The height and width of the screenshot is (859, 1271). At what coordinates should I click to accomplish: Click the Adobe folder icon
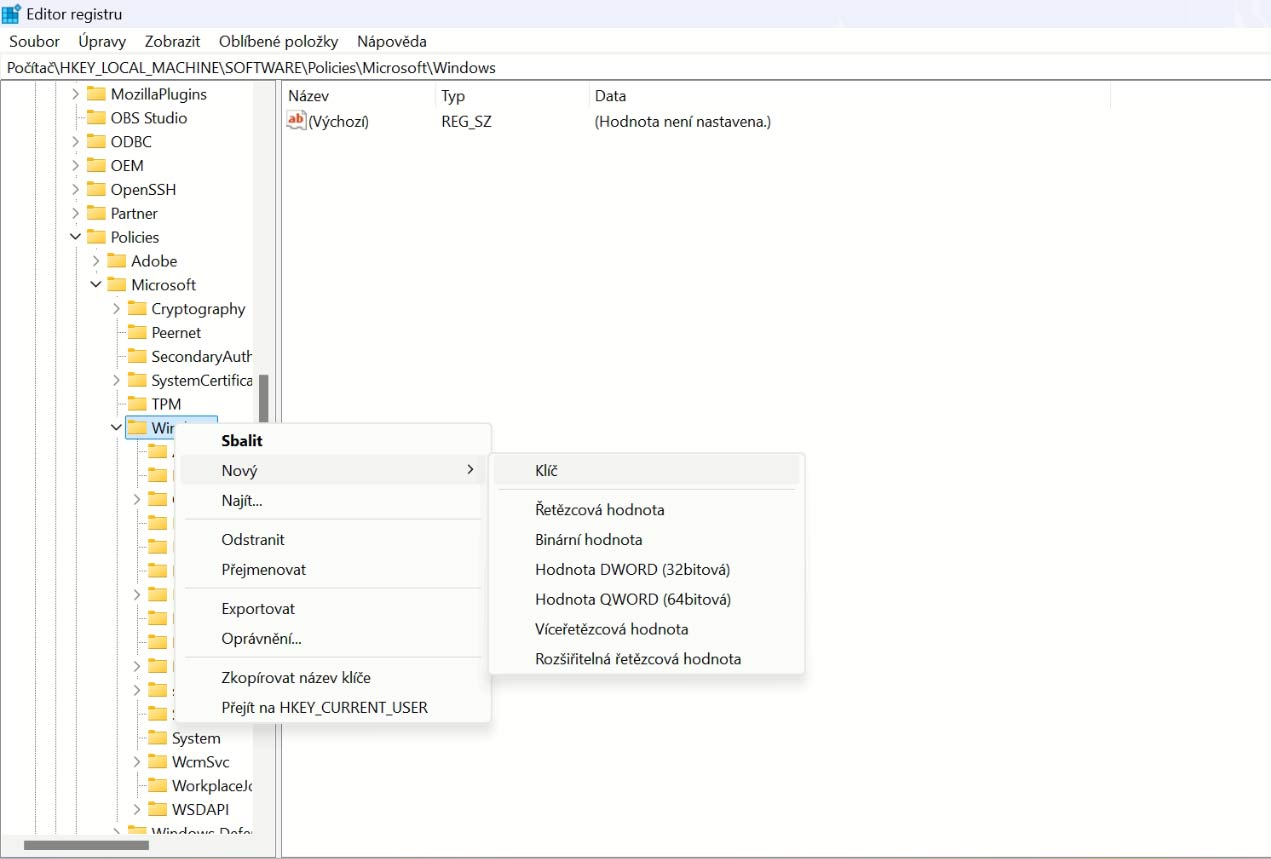pos(117,261)
